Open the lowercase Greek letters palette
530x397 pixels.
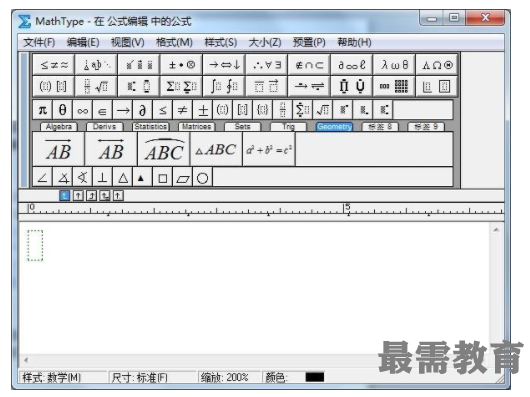click(x=395, y=65)
